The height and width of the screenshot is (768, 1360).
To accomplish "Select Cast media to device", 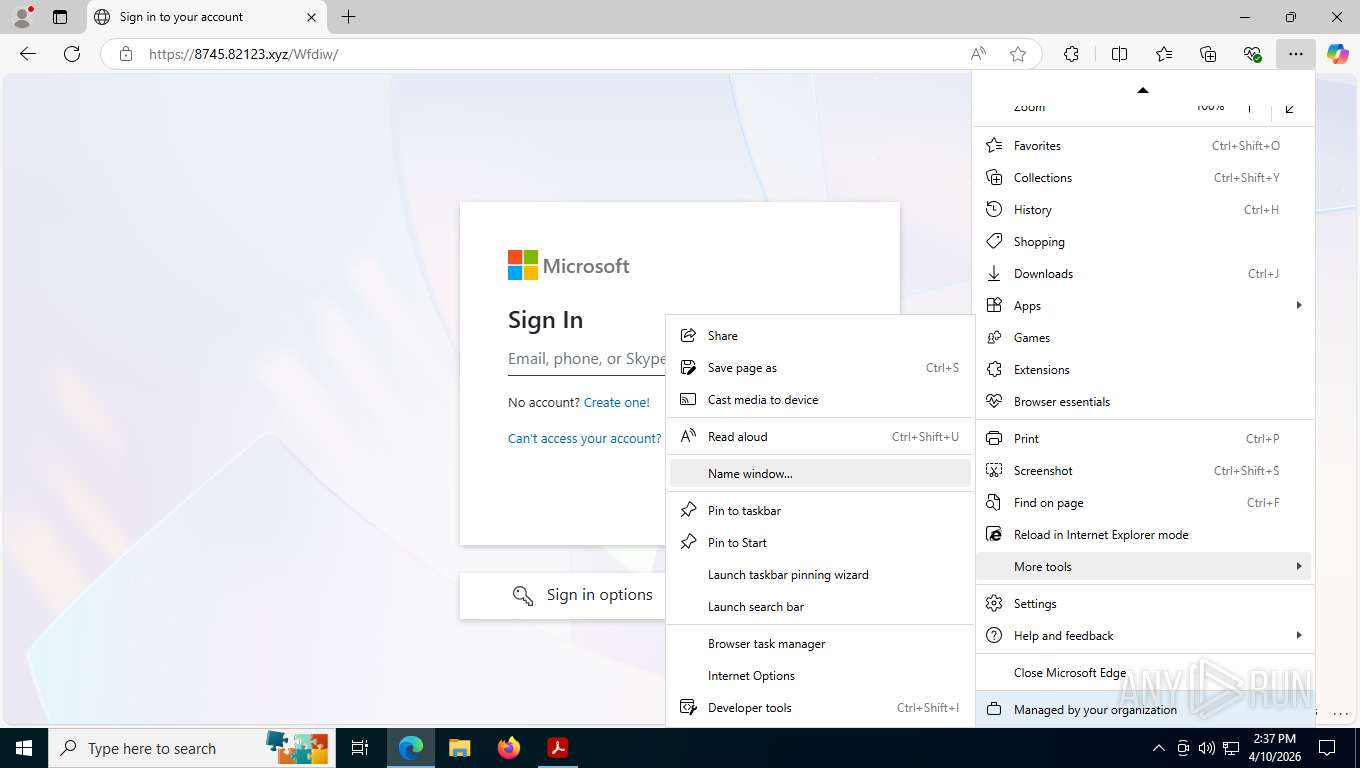I will (820, 400).
